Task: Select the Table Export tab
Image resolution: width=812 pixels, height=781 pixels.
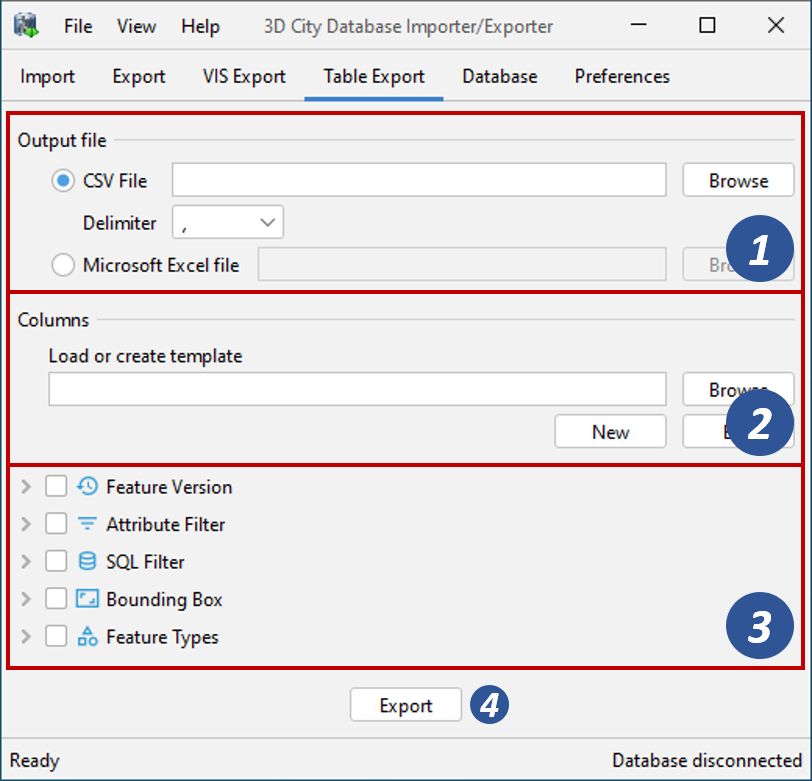Action: click(x=374, y=77)
